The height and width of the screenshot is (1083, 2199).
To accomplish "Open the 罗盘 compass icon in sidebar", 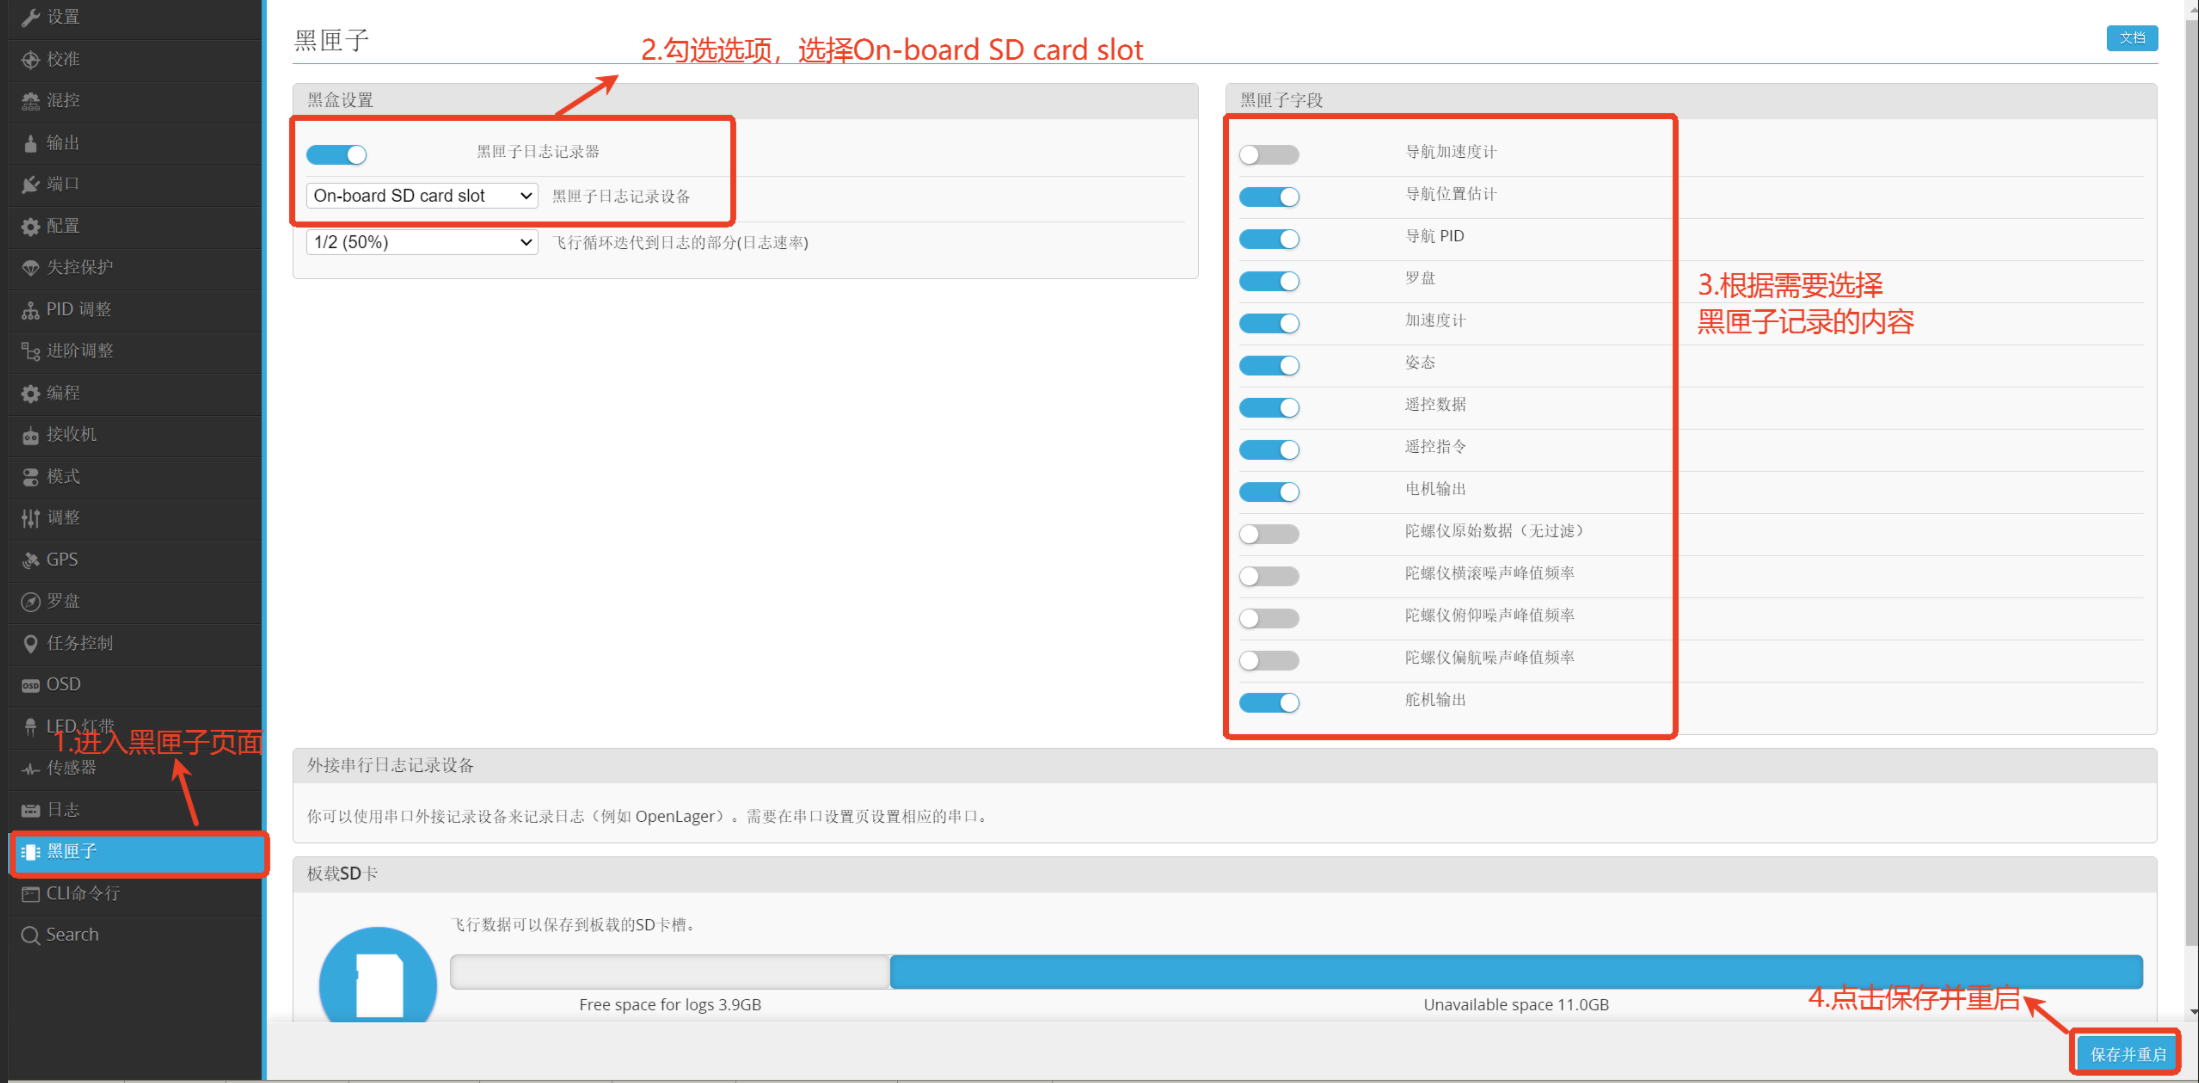I will point(31,601).
